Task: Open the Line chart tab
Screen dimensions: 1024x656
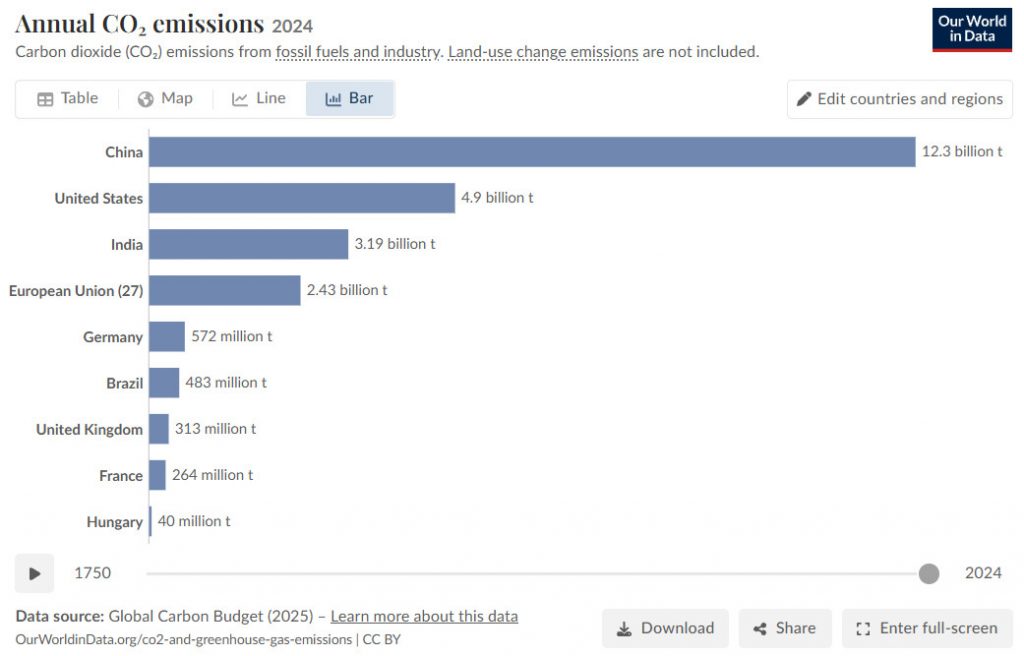Action: [259, 99]
